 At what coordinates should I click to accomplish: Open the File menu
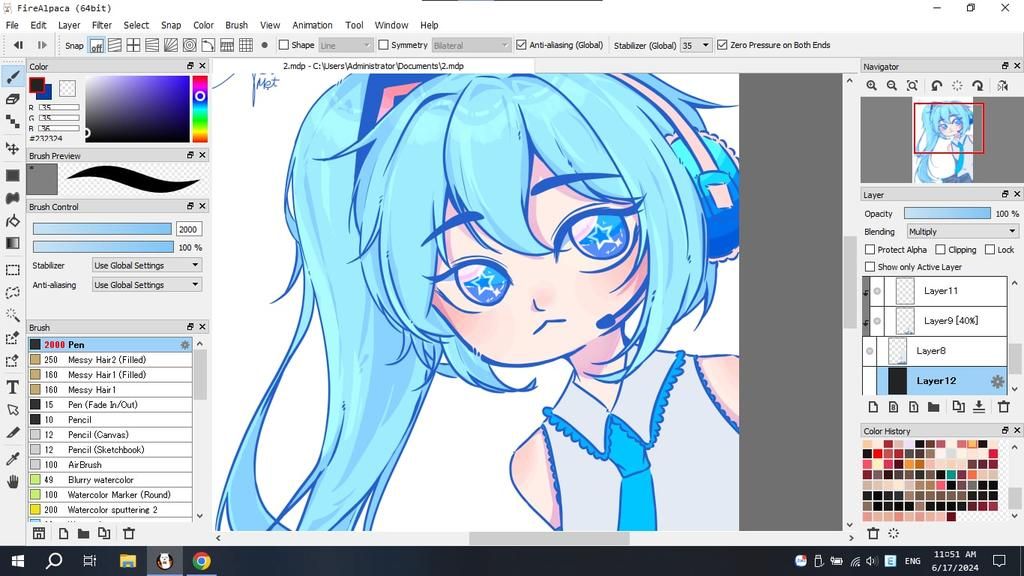tap(12, 25)
